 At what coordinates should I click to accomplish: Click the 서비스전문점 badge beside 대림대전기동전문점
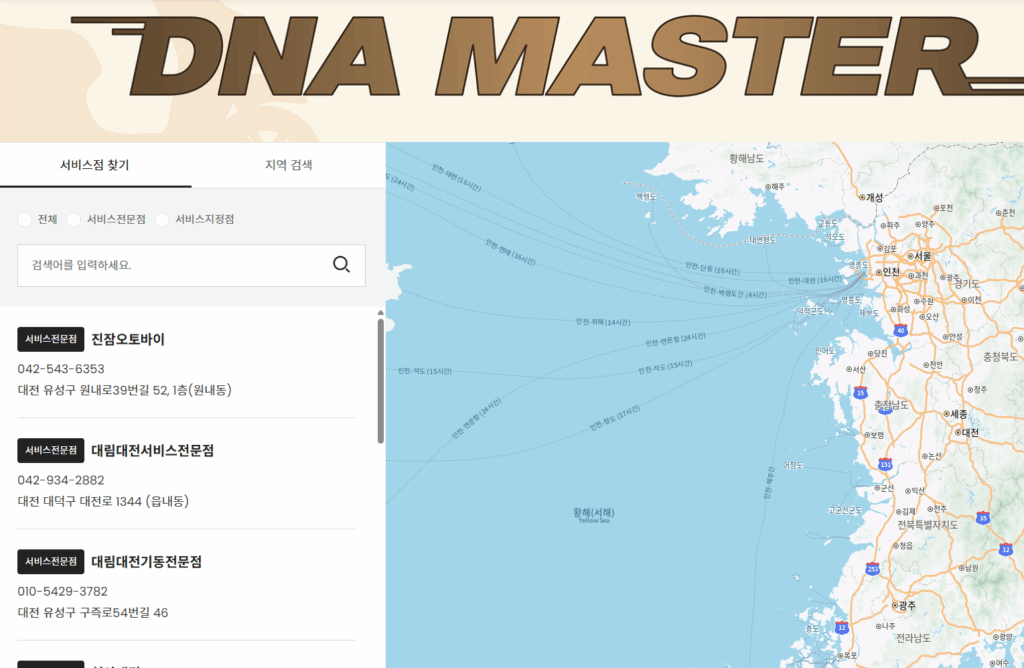point(51,562)
